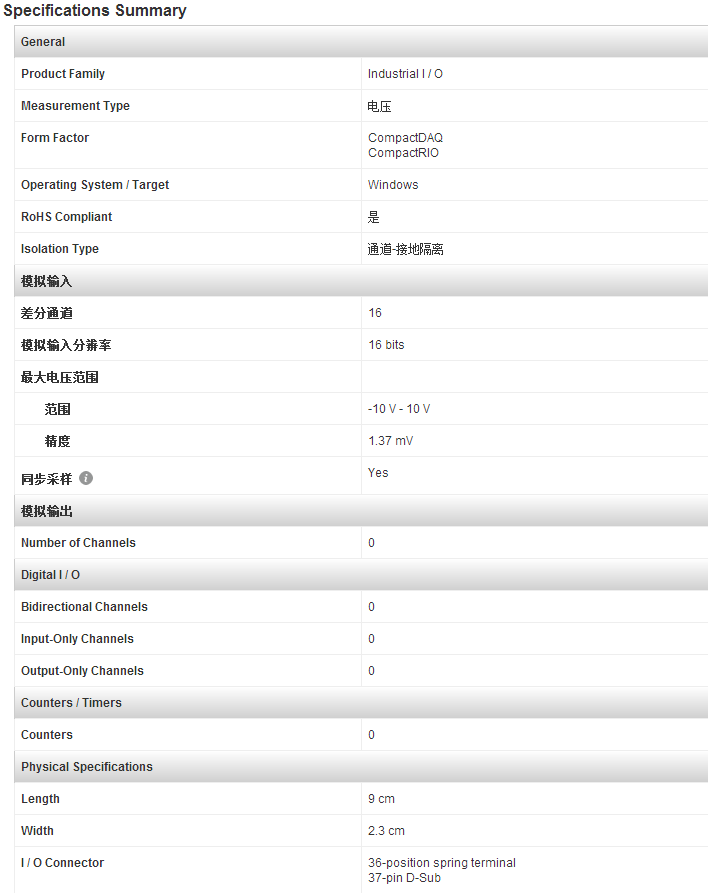Screen dimensions: 708x893
Task: Click the RoHS Compliant row label
Action: (x=67, y=217)
